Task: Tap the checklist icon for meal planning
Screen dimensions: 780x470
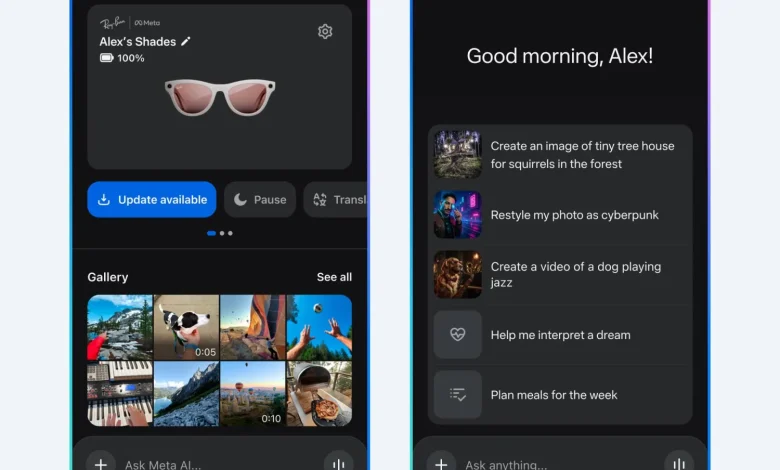Action: point(458,394)
